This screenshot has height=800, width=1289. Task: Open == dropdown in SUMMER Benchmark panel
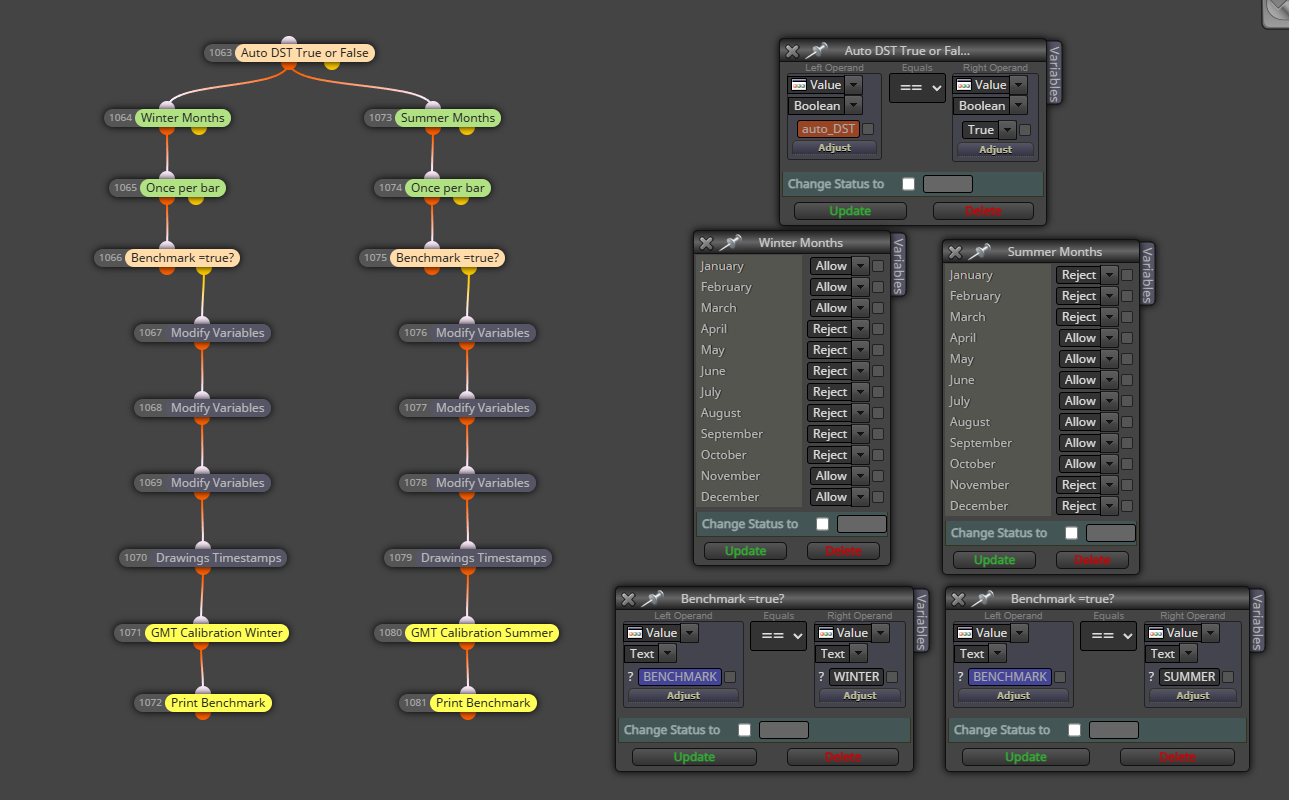[1108, 636]
